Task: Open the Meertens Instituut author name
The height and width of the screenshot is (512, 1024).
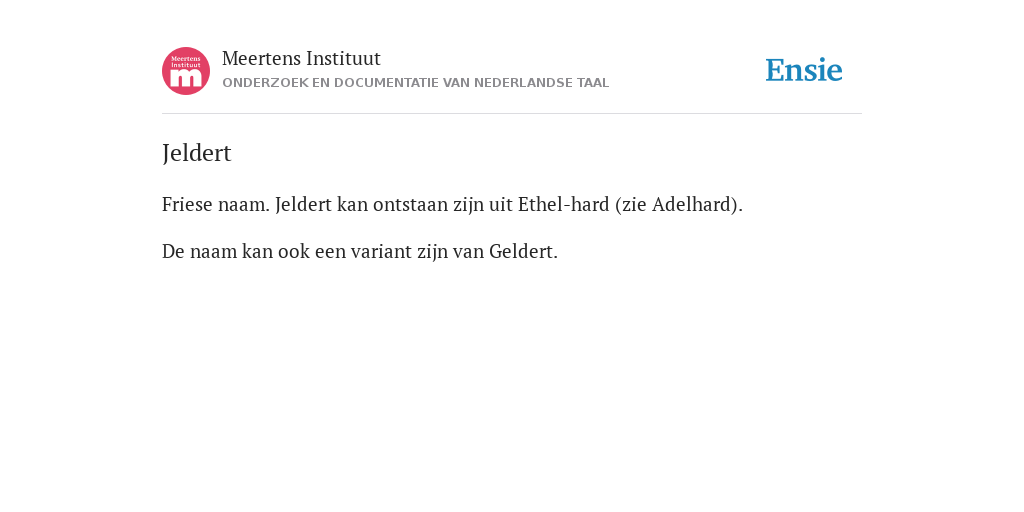Action: coord(301,58)
